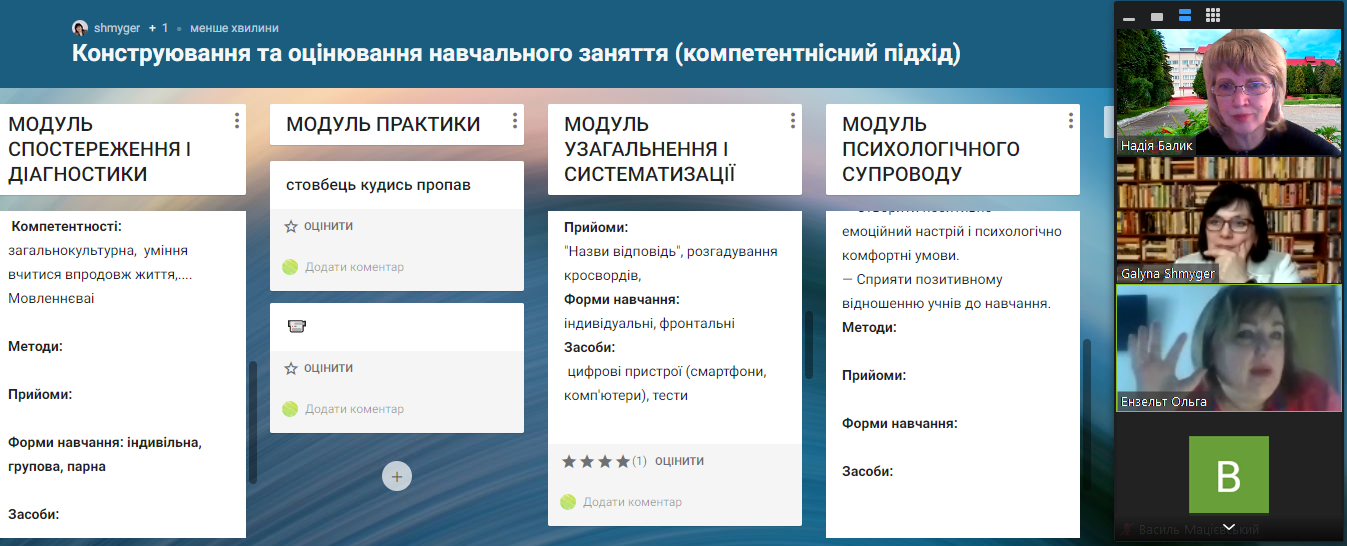The image size is (1347, 546).
Task: Open three-dot menu of МОДУЛЬ УЗАГАЛЬНЕННЯ І СИСТЕМАТИЗАЦІЇ
Action: click(x=793, y=121)
